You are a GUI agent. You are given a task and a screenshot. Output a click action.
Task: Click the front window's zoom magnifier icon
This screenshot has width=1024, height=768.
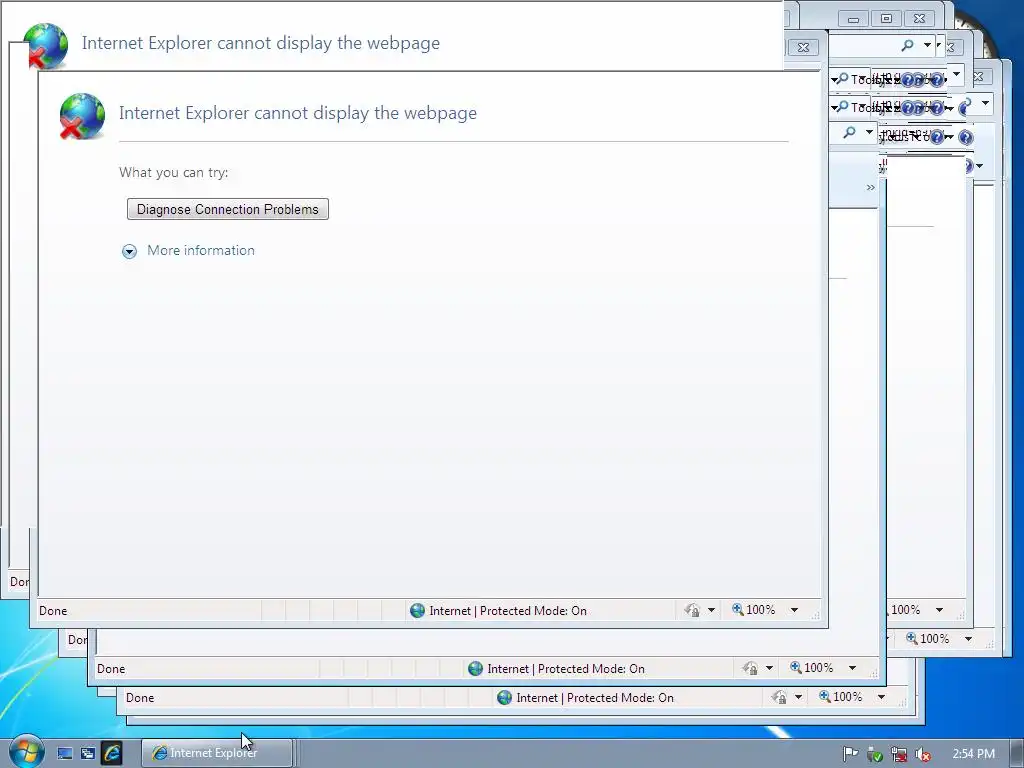point(737,609)
